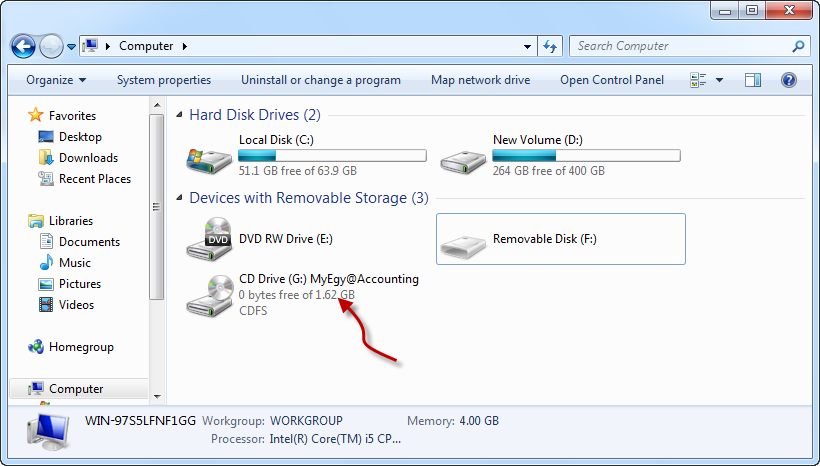
Task: Click the Search Computer input field
Action: (680, 46)
